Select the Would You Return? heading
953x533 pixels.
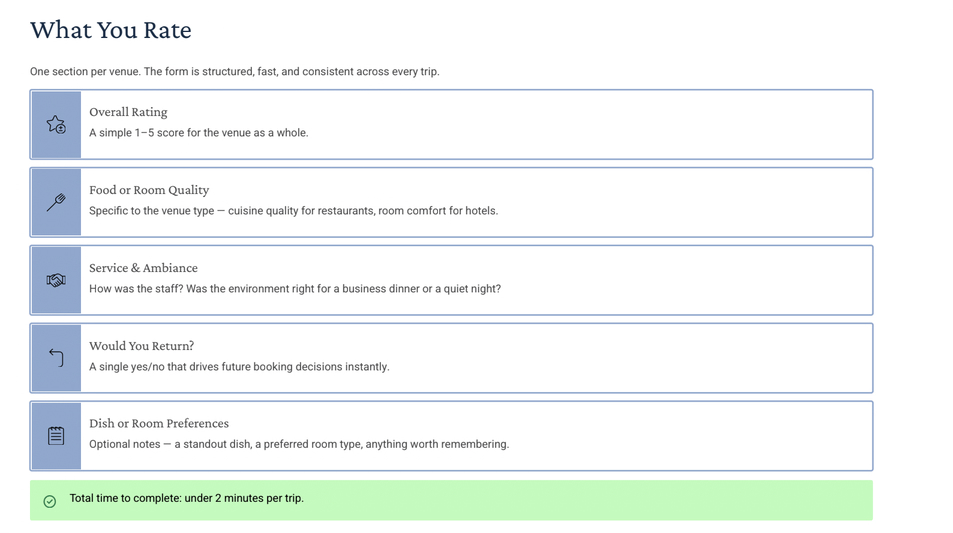coord(142,345)
